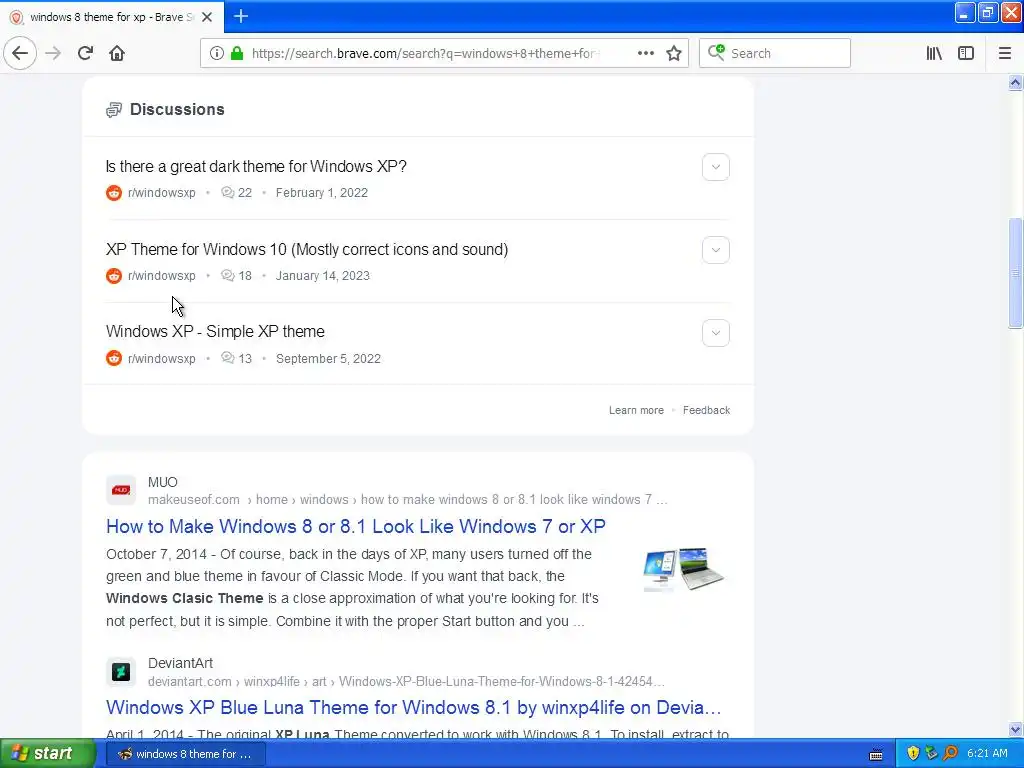Select the windows 8 theme for xp tab
The height and width of the screenshot is (768, 1024).
tap(112, 17)
